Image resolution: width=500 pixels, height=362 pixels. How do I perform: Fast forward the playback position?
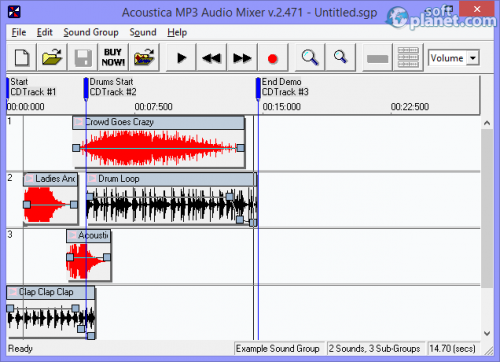pyautogui.click(x=242, y=58)
